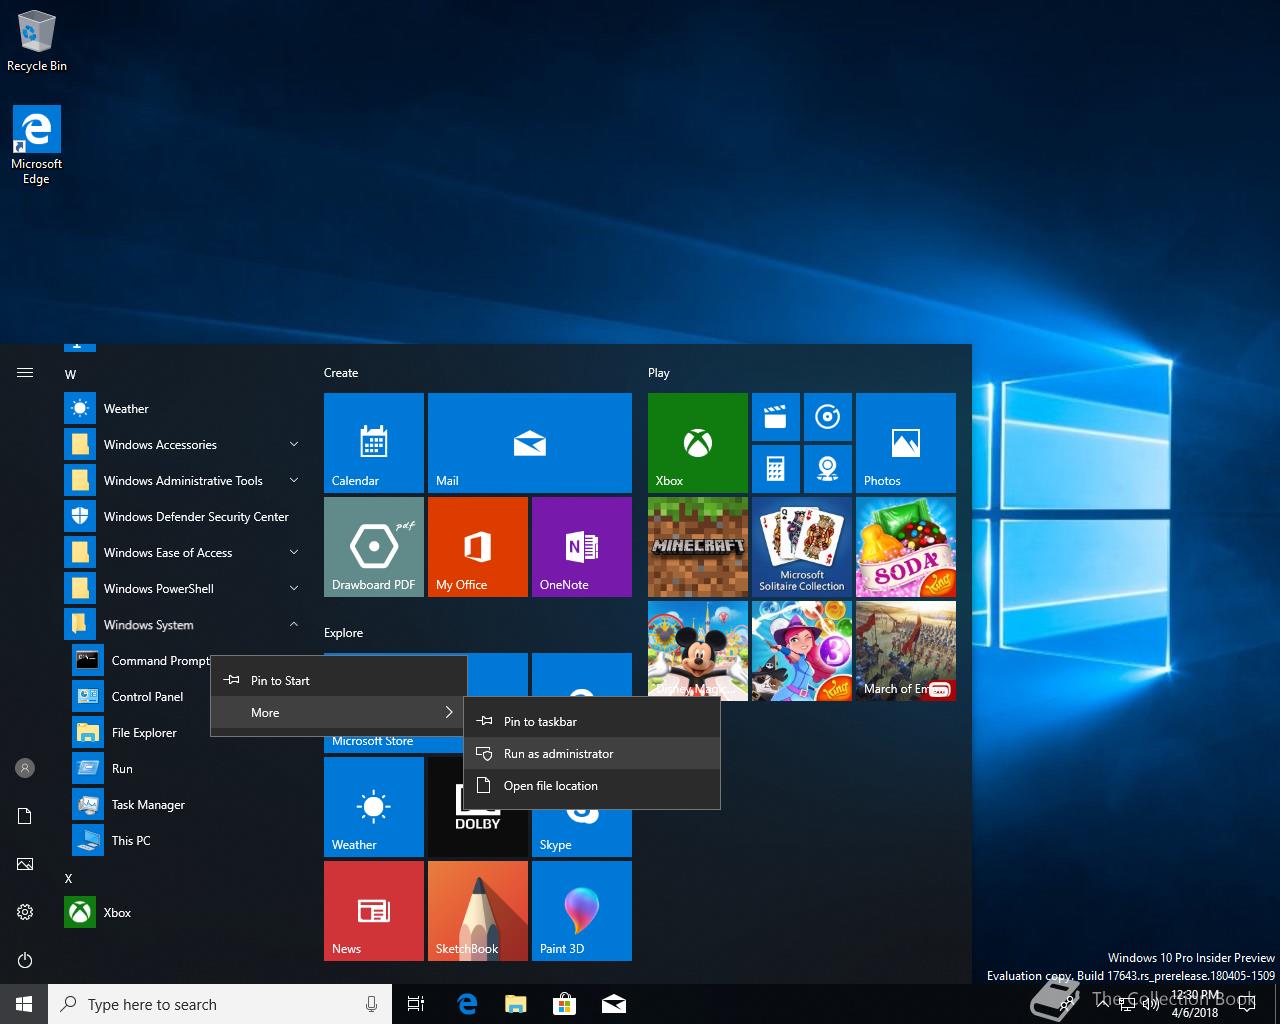
Task: Open Pictures from Start sidebar
Action: tap(25, 864)
